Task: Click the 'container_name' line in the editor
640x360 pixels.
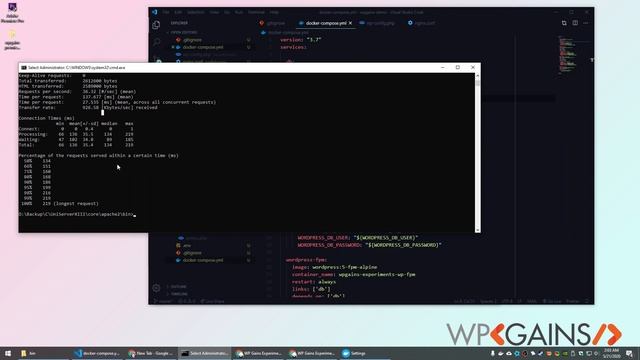Action: tap(353, 274)
